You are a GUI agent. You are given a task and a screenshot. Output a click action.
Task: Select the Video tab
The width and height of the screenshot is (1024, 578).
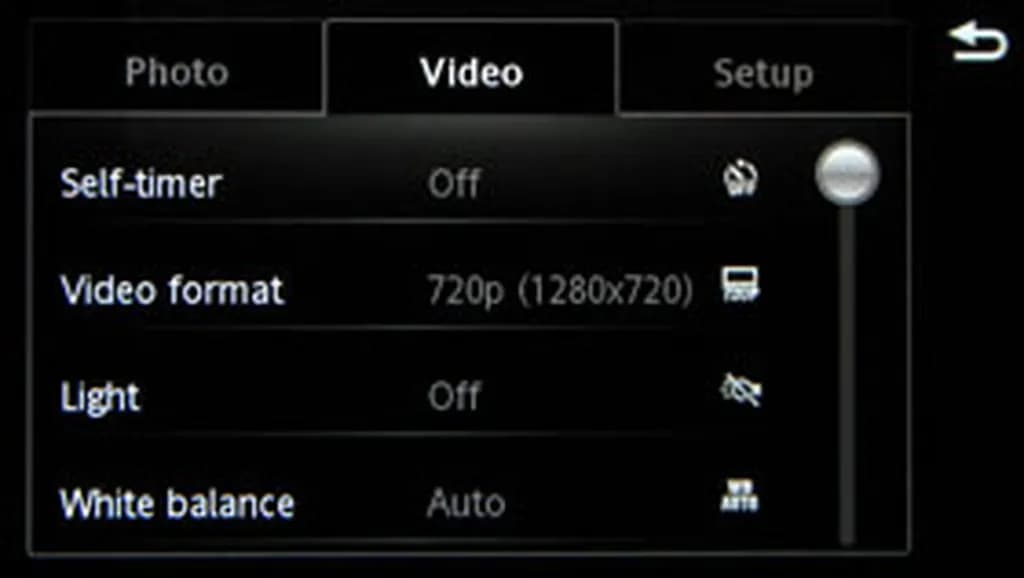point(472,70)
